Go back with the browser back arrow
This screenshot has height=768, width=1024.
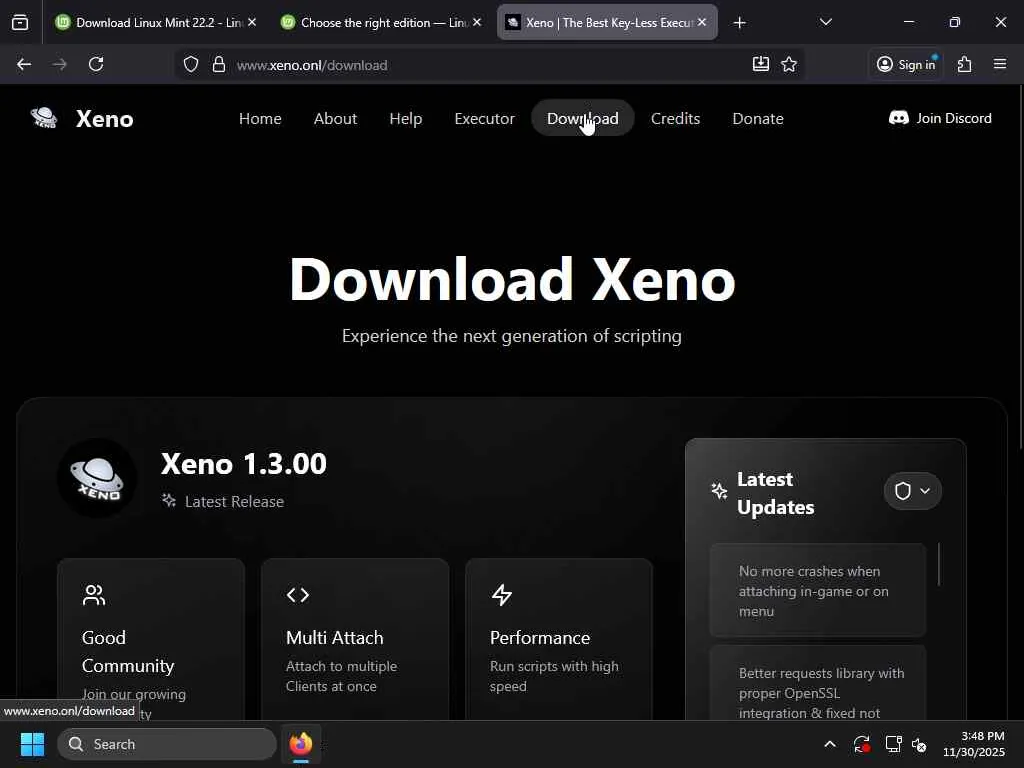[x=24, y=64]
